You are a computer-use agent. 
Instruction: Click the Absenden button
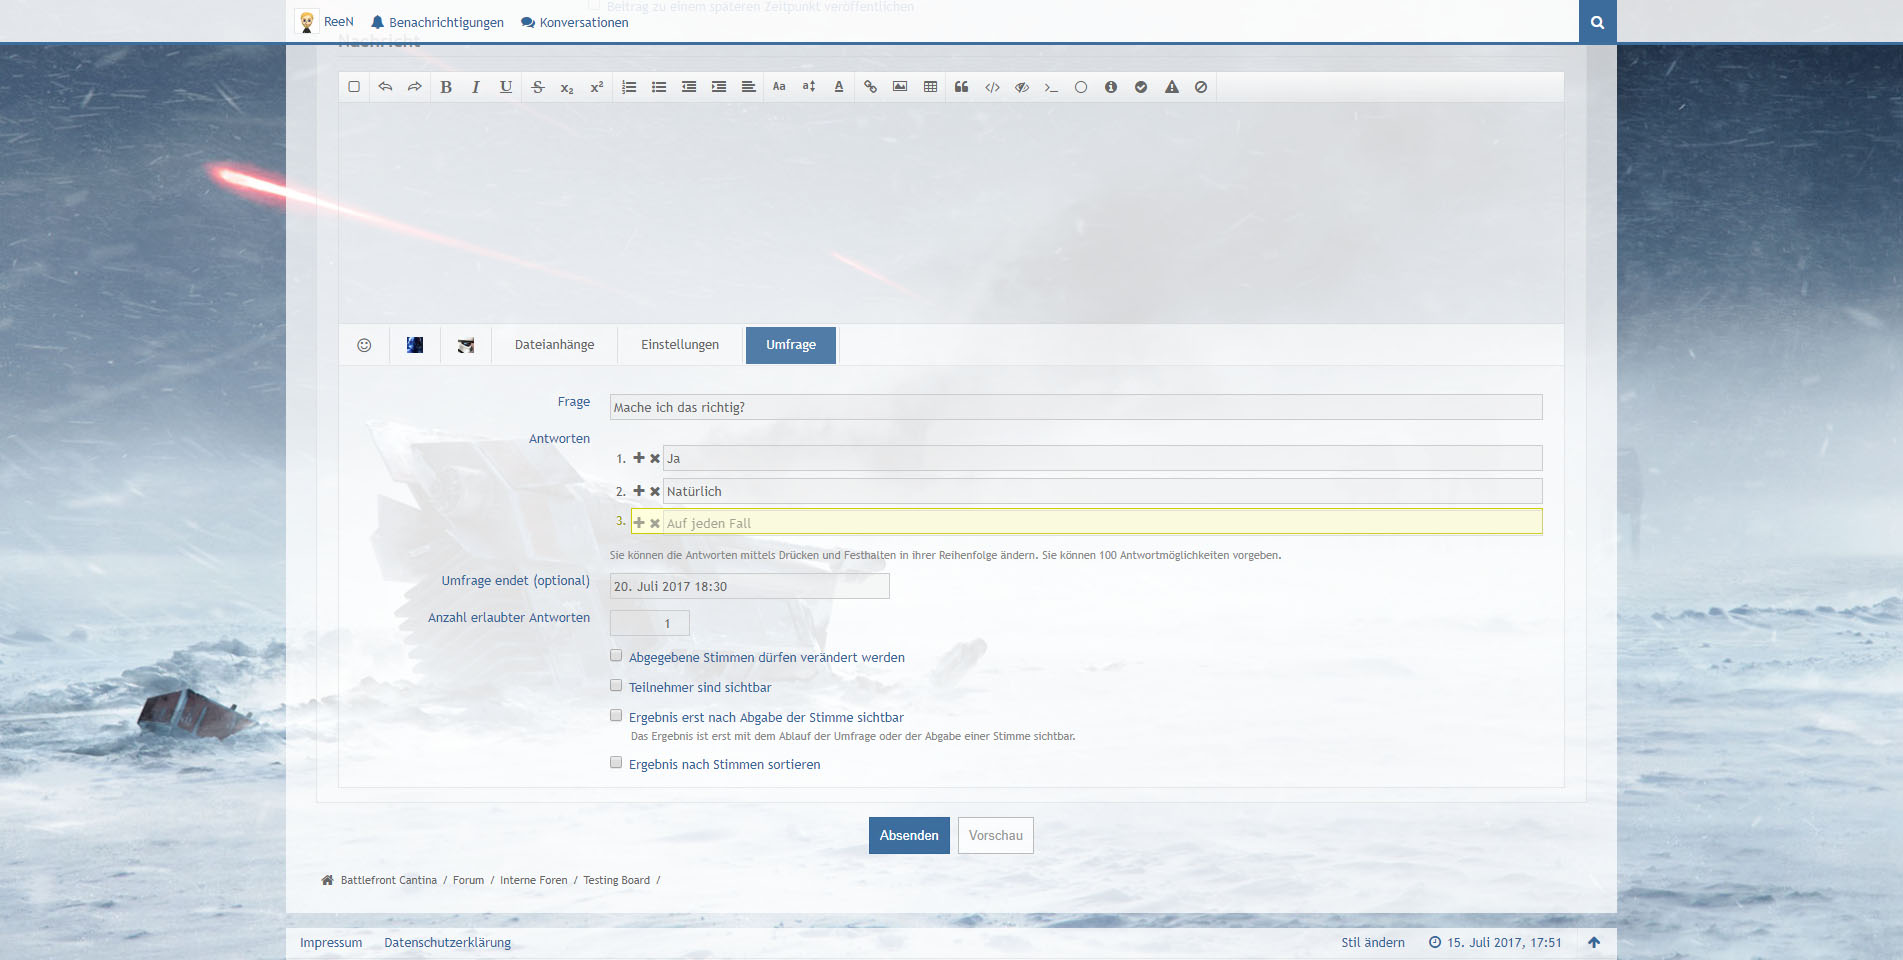click(x=909, y=836)
